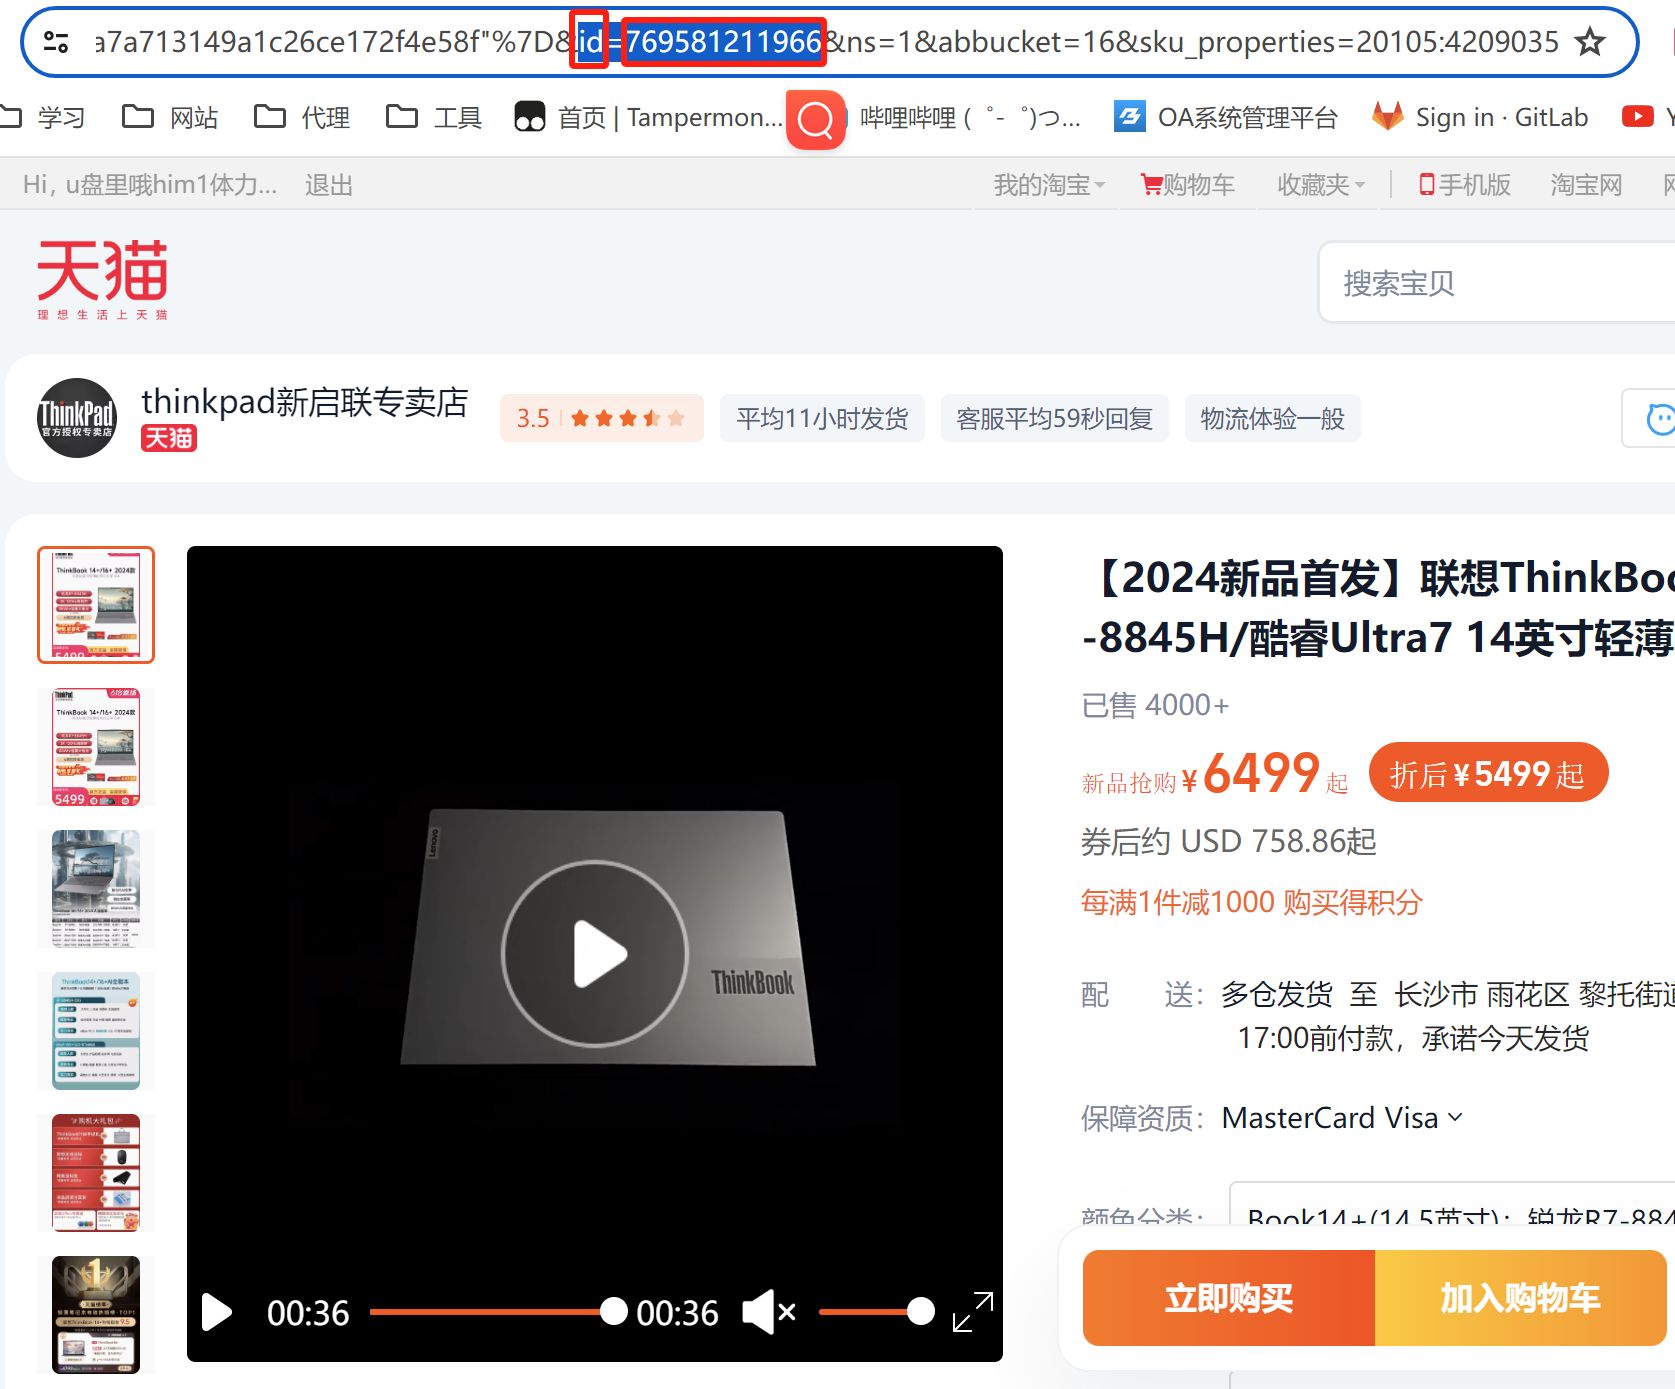This screenshot has height=1389, width=1675.
Task: Select the first highlighted product thumbnail
Action: pyautogui.click(x=96, y=605)
